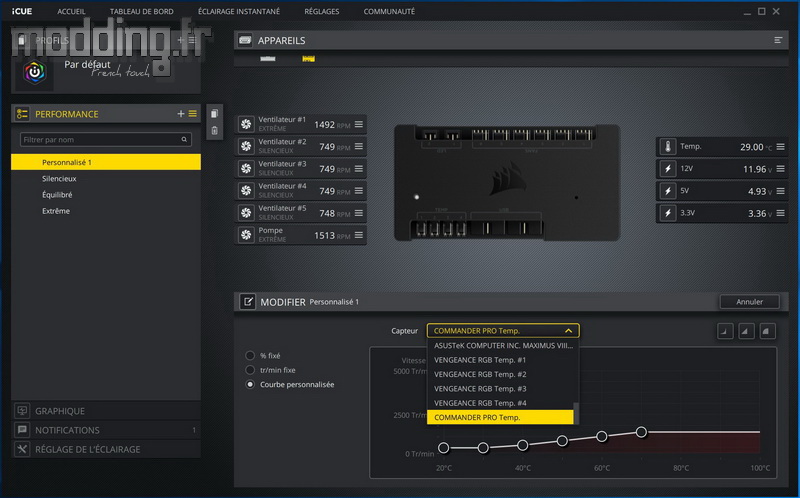Screen dimensions: 800x498
Task: Choose VENGEANCE RGB Temp. #1 sensor
Action: (500, 360)
